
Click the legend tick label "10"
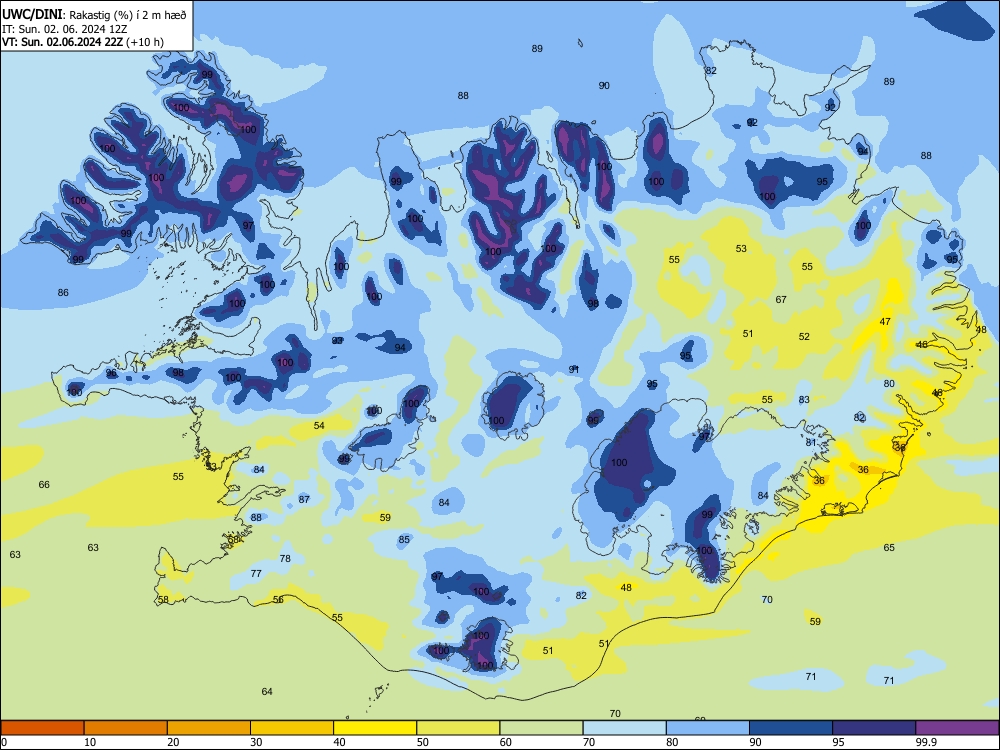pos(90,742)
